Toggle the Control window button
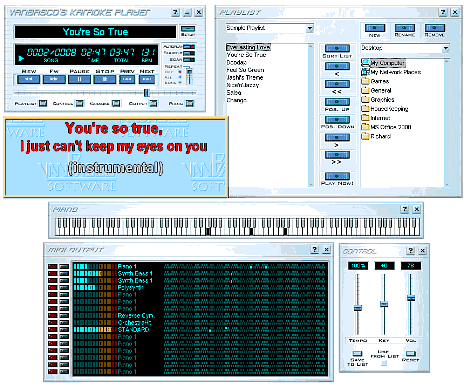The width and height of the screenshot is (468, 390). pyautogui.click(x=79, y=103)
